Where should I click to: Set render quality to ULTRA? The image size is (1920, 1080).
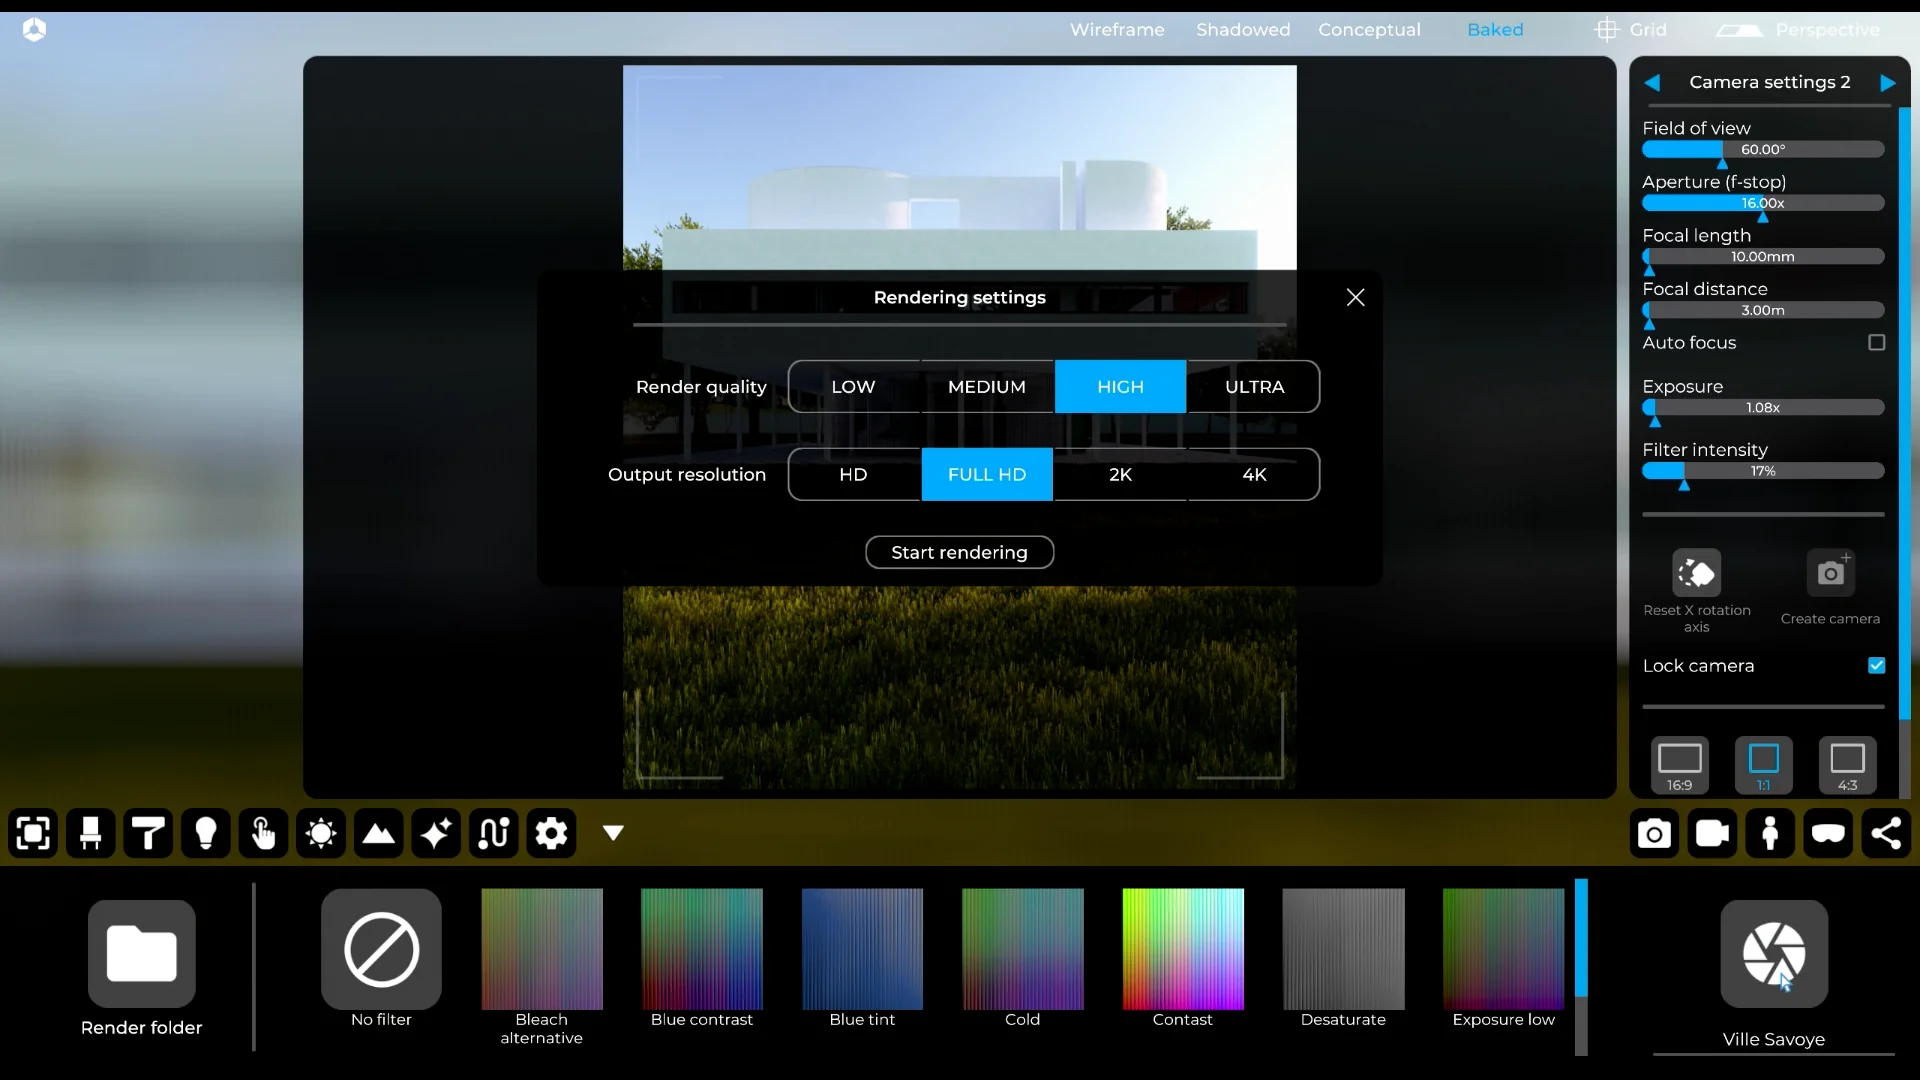1254,387
